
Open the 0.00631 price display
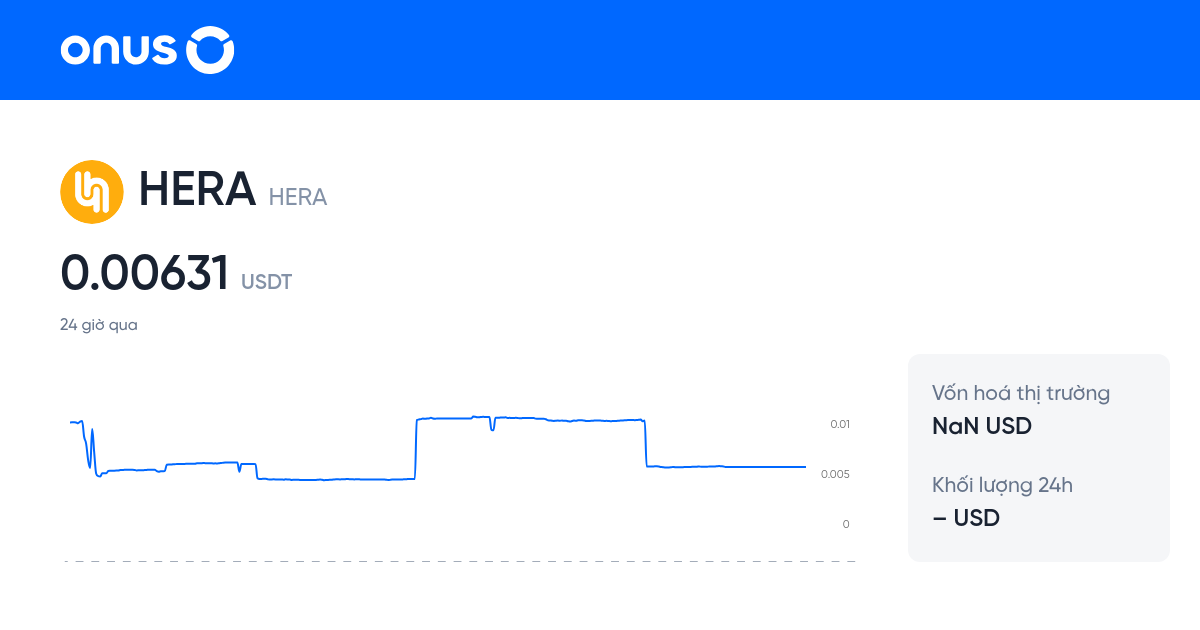(x=145, y=272)
